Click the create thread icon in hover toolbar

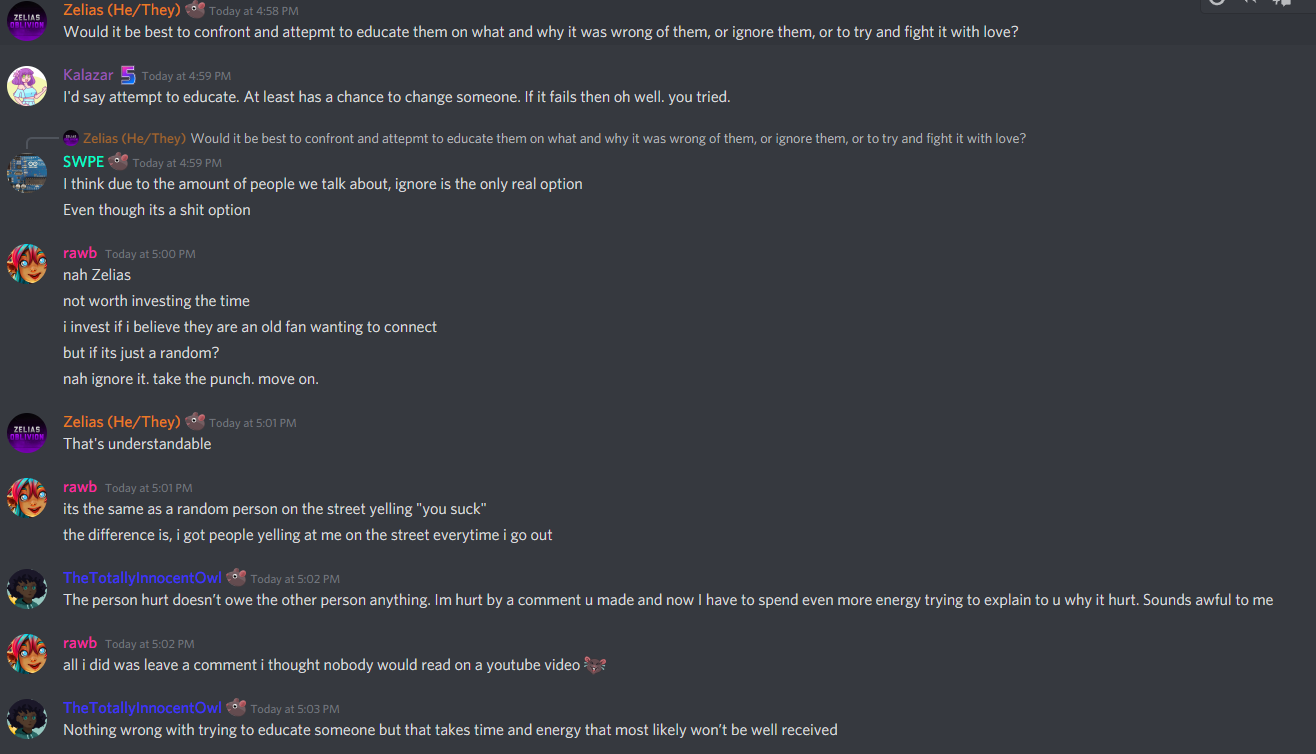point(1282,2)
